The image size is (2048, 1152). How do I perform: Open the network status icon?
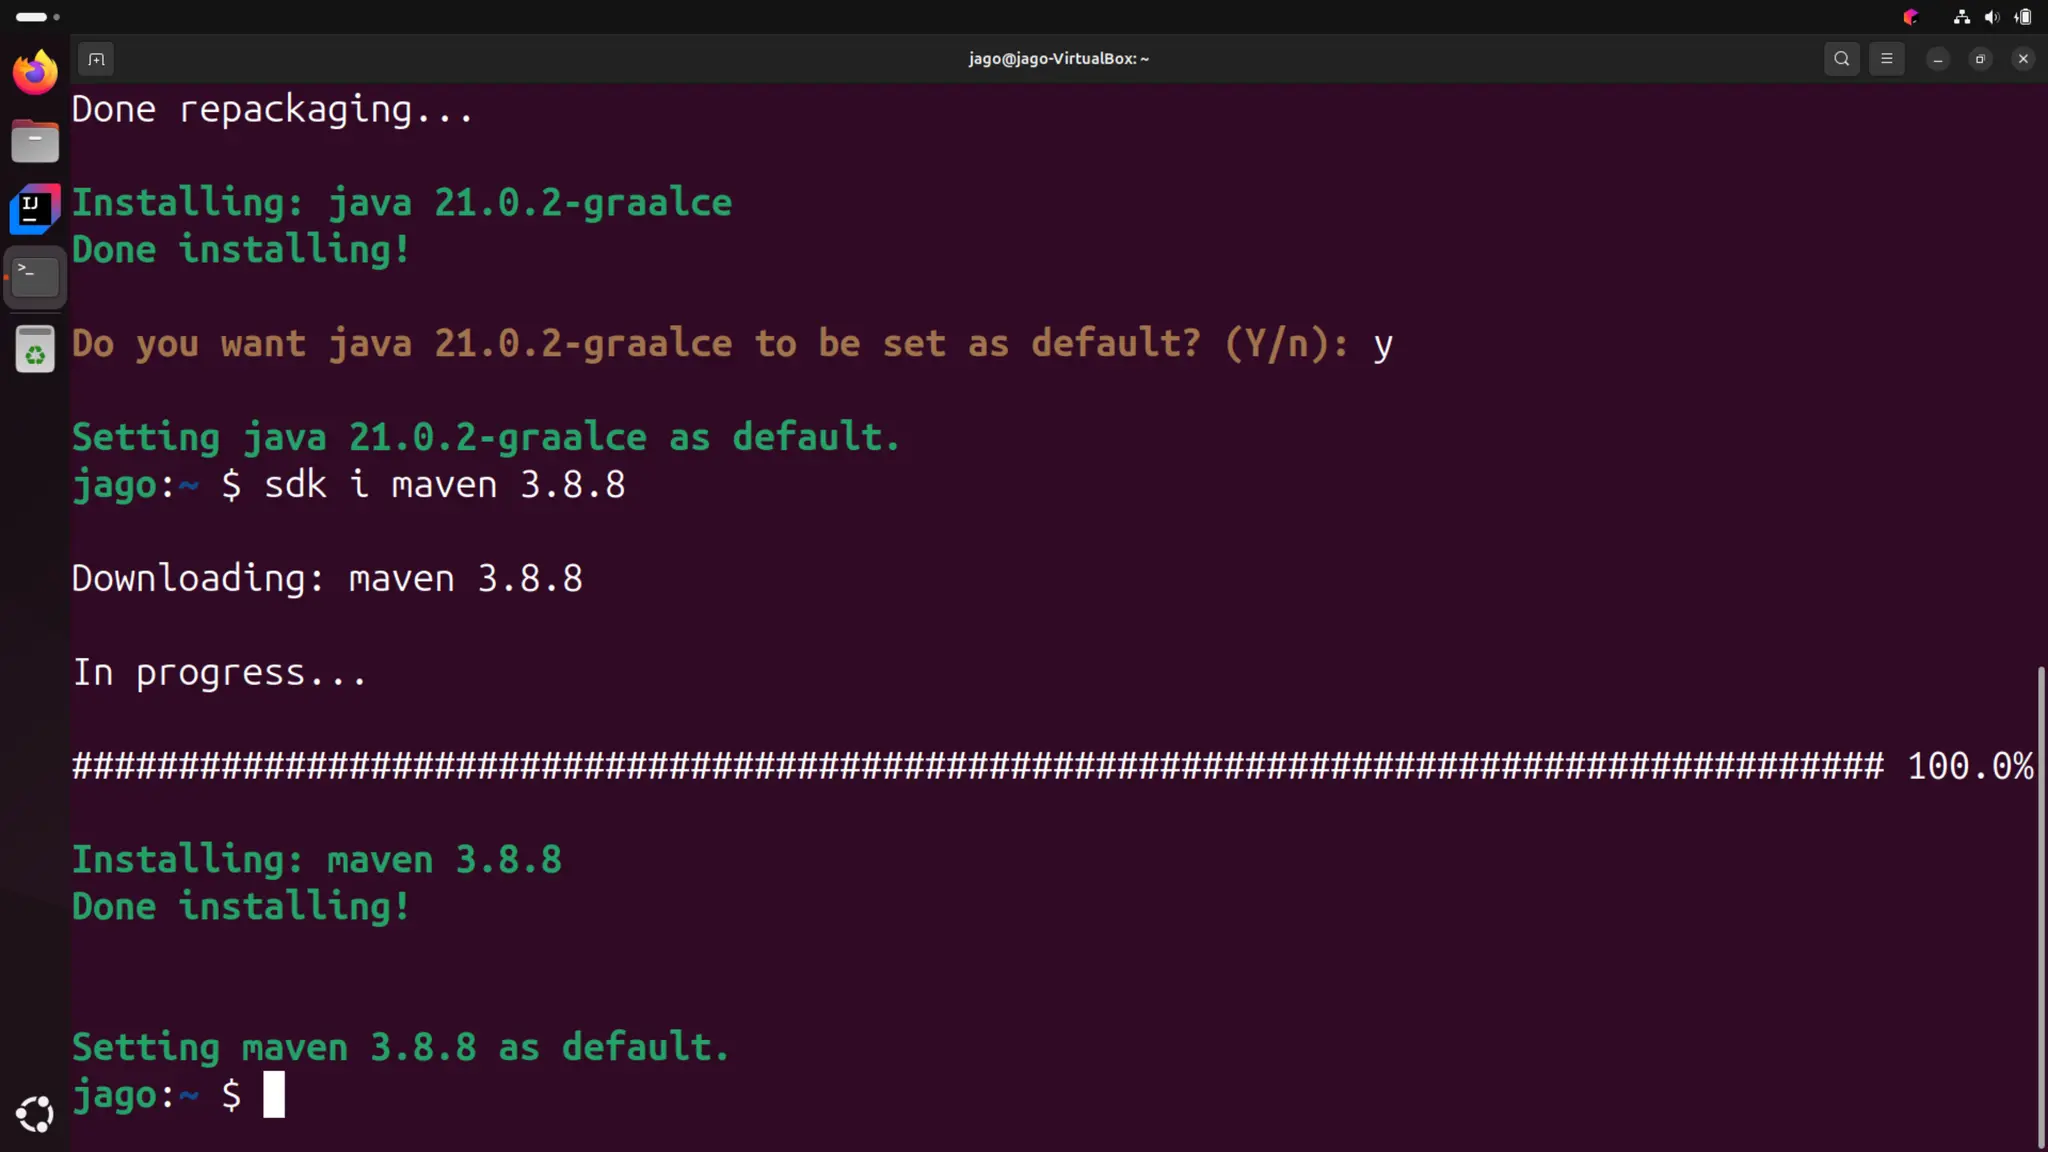[1961, 17]
